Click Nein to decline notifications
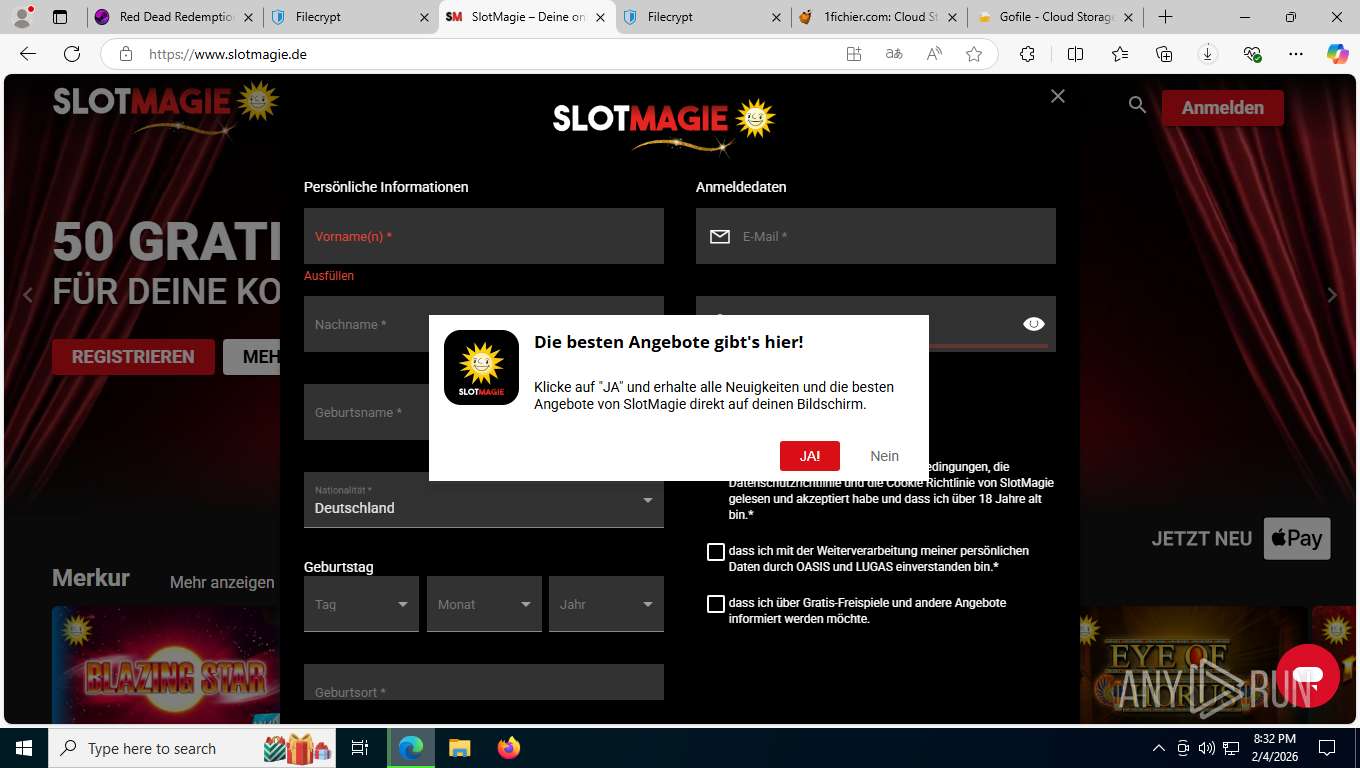1360x768 pixels. 884,456
